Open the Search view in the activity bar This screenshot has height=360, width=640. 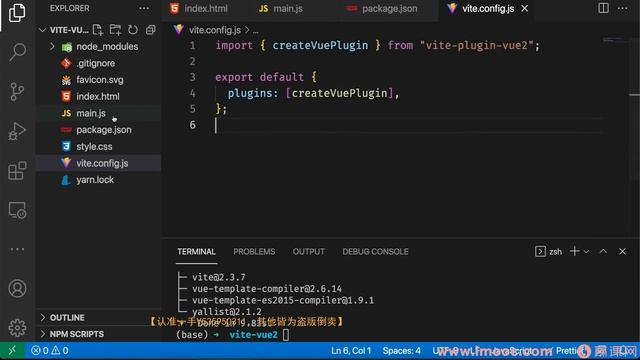click(x=17, y=52)
